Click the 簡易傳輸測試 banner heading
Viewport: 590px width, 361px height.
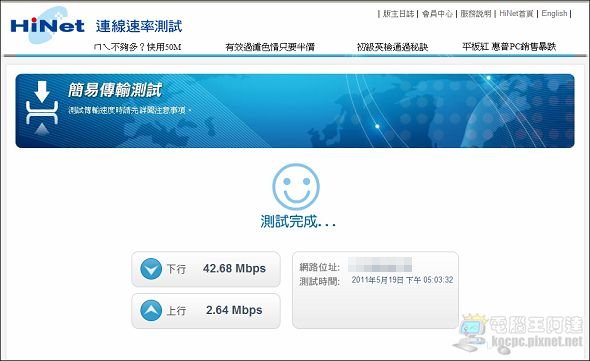pyautogui.click(x=115, y=90)
